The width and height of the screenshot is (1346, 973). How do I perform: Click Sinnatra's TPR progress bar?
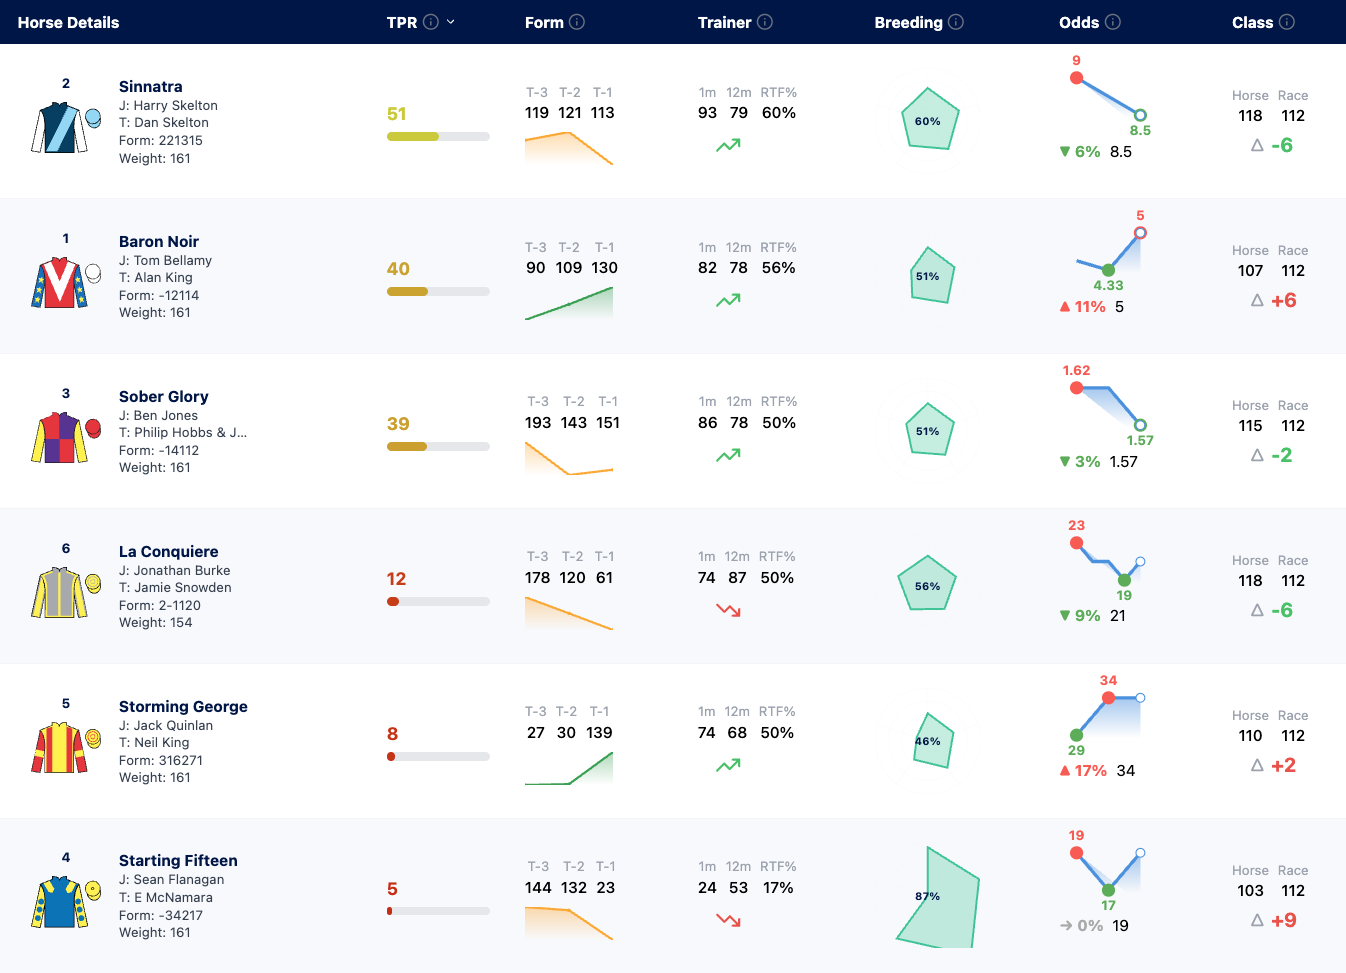tap(438, 136)
